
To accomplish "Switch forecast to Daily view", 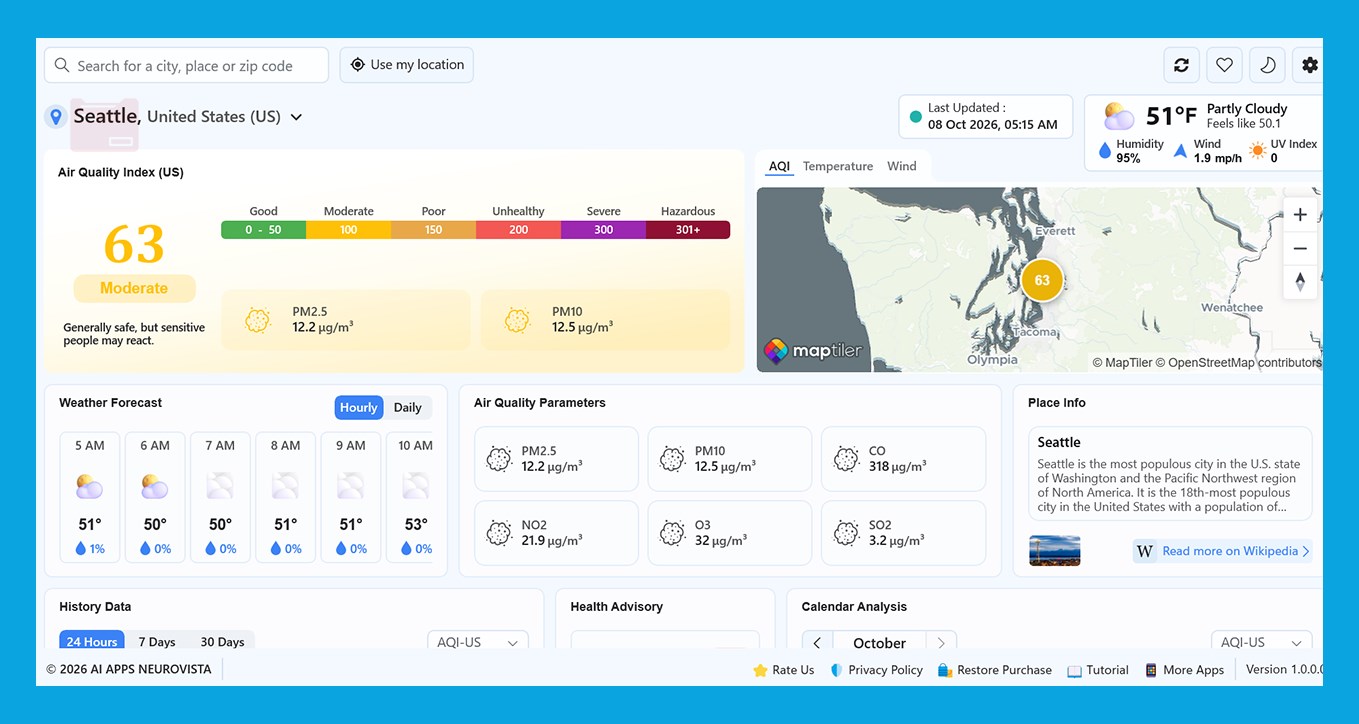I will [x=407, y=408].
